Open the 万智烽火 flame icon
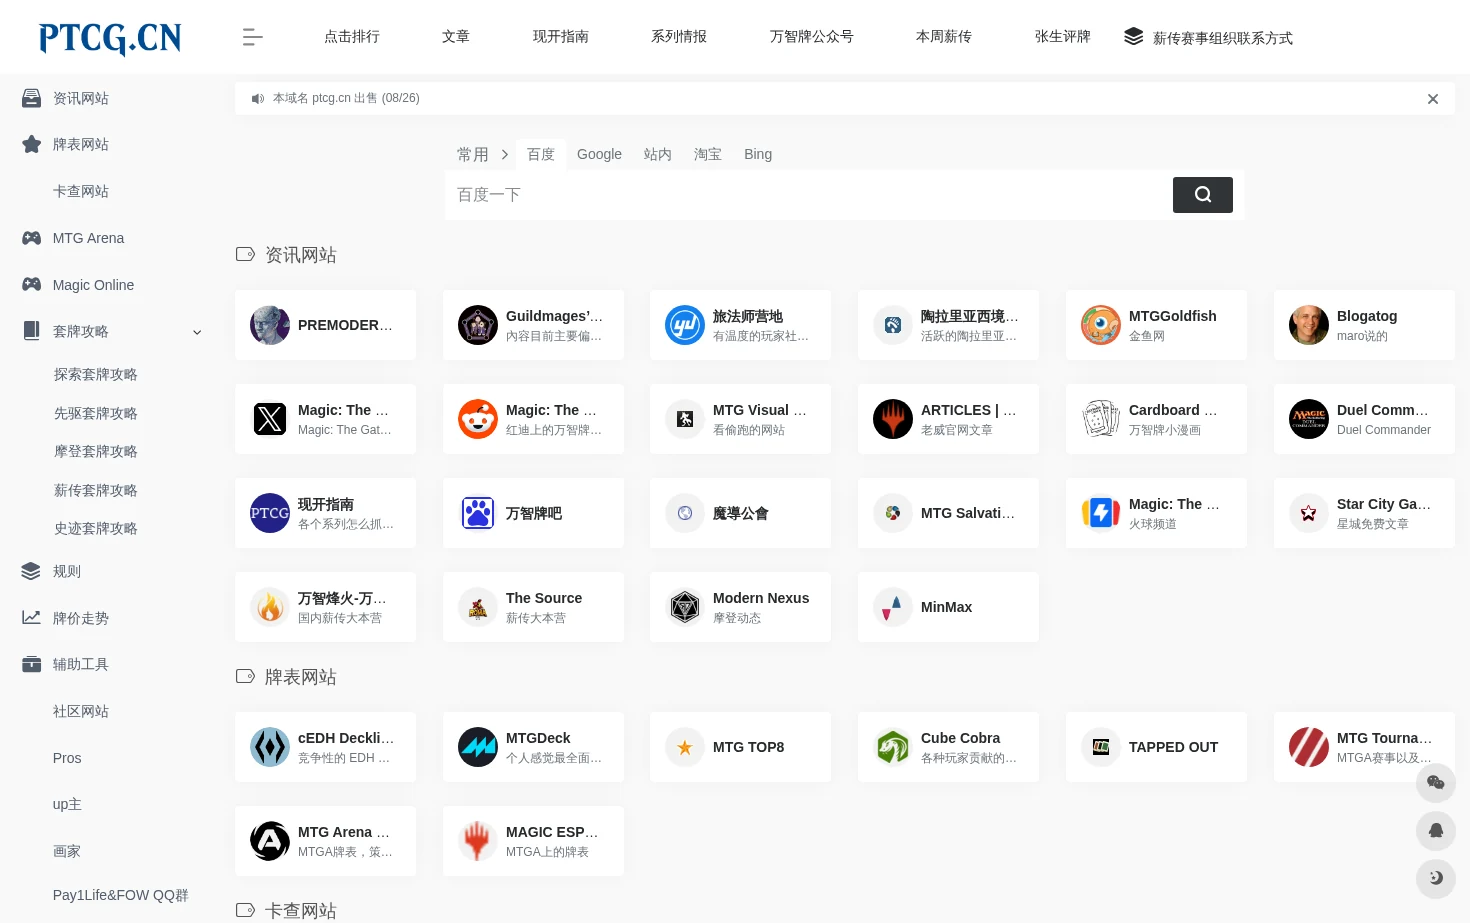Image resolution: width=1470 pixels, height=923 pixels. [x=270, y=607]
